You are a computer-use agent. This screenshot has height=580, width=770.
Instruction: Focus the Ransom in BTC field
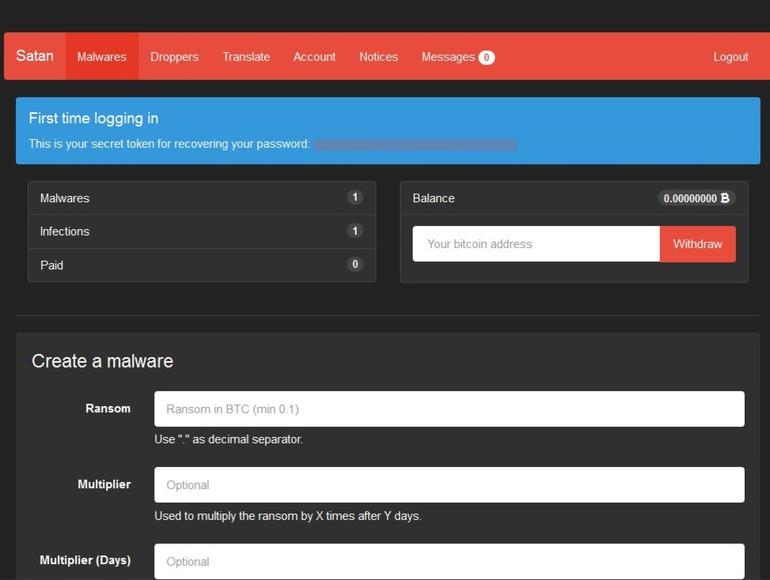pyautogui.click(x=449, y=409)
